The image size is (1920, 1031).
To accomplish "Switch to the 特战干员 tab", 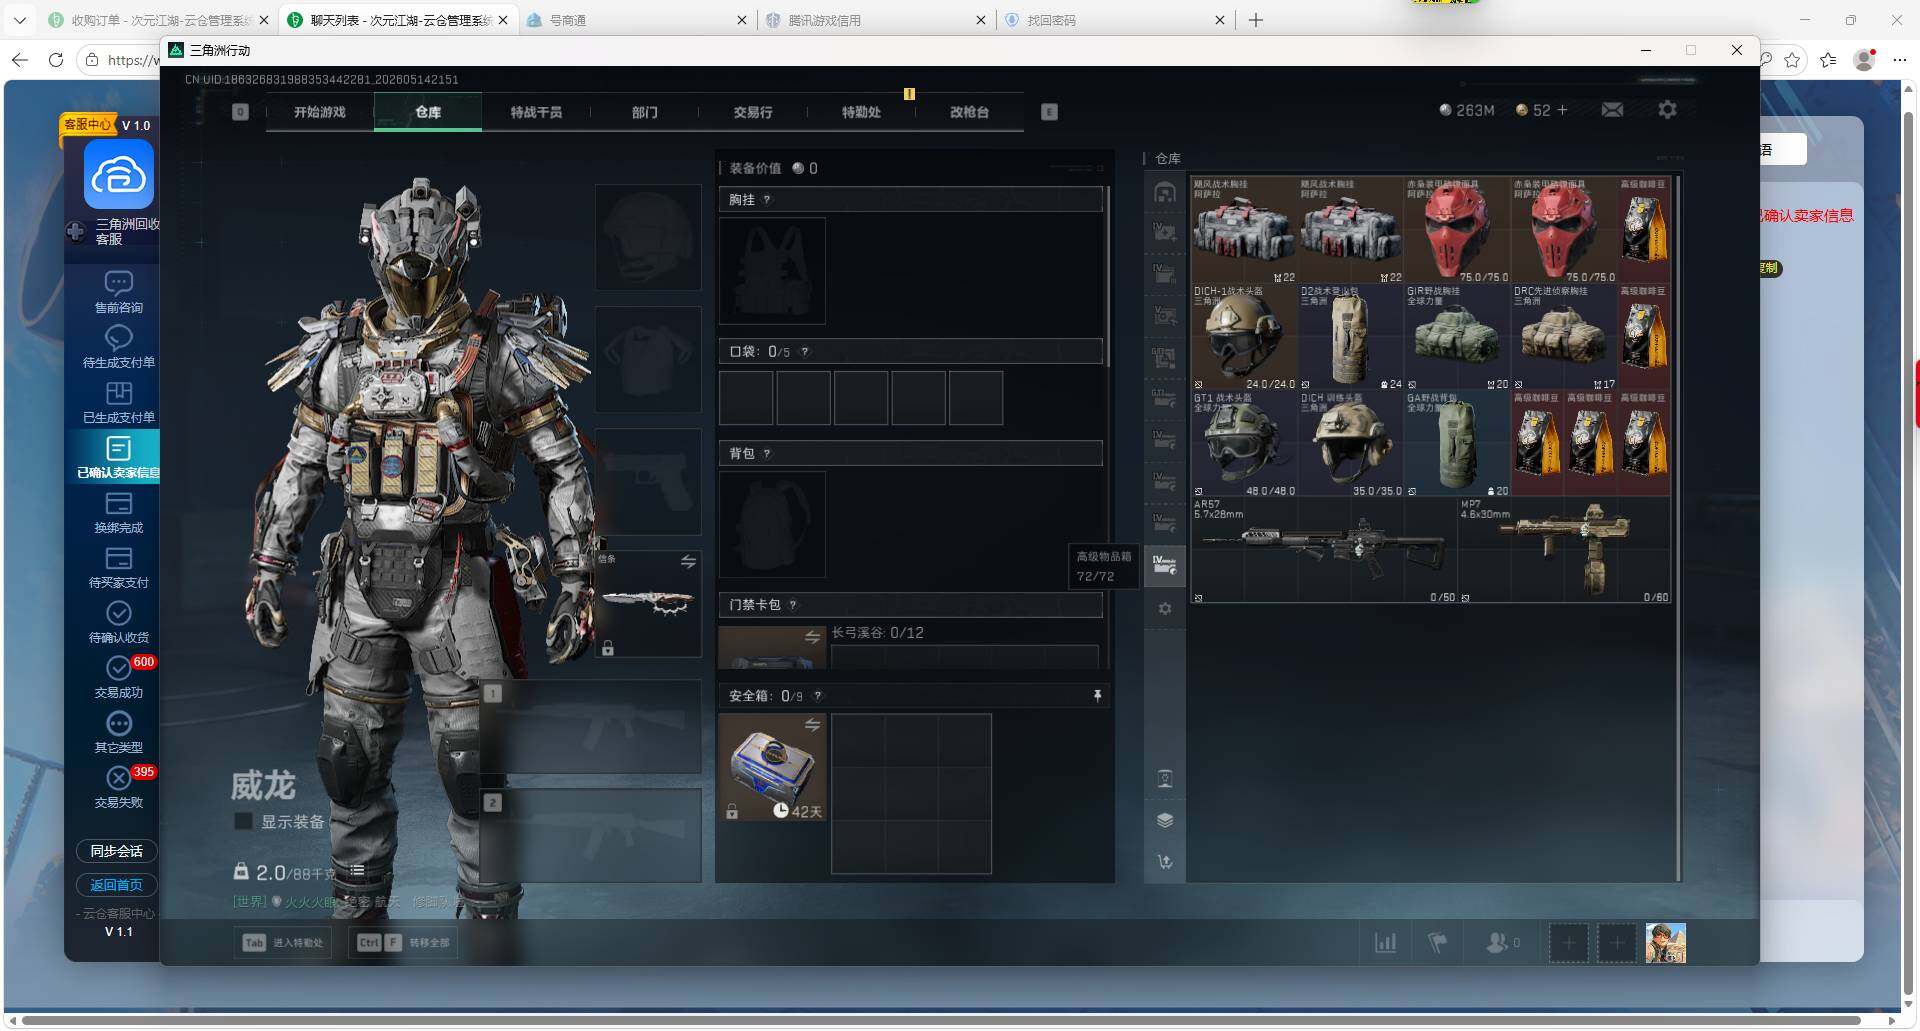I will click(536, 112).
